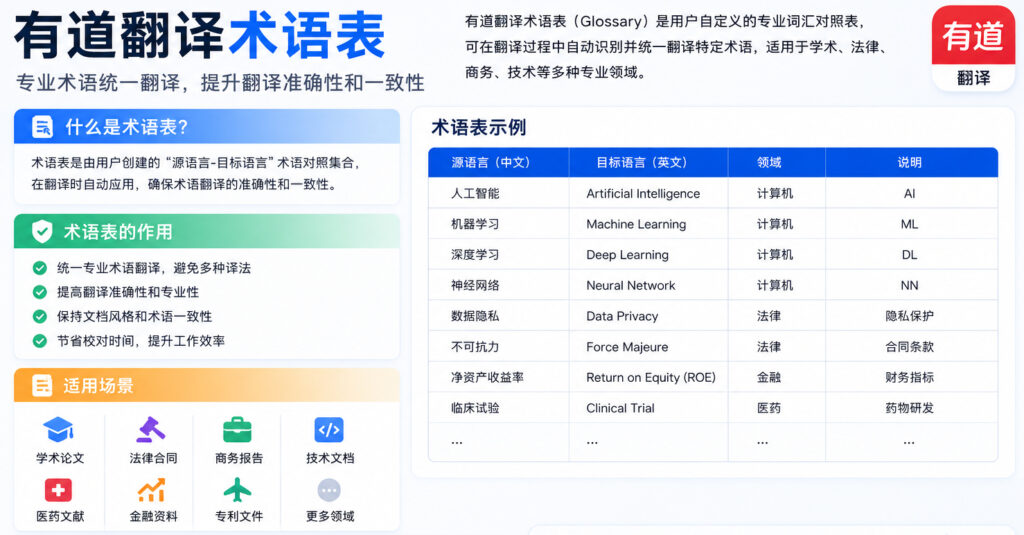
Task: Click the 有道翻译术语表 main title
Action: coord(200,36)
